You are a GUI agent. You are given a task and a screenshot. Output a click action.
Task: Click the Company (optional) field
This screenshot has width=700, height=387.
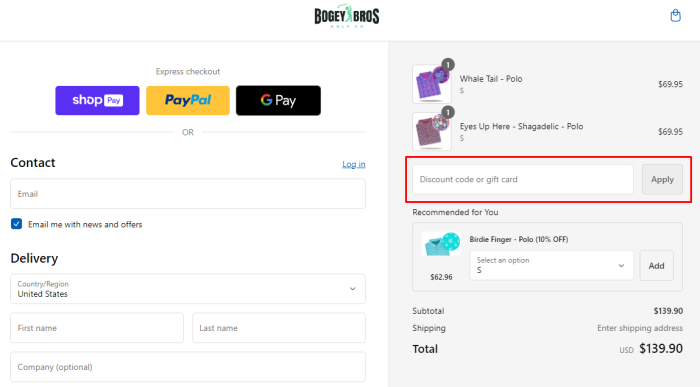188,367
